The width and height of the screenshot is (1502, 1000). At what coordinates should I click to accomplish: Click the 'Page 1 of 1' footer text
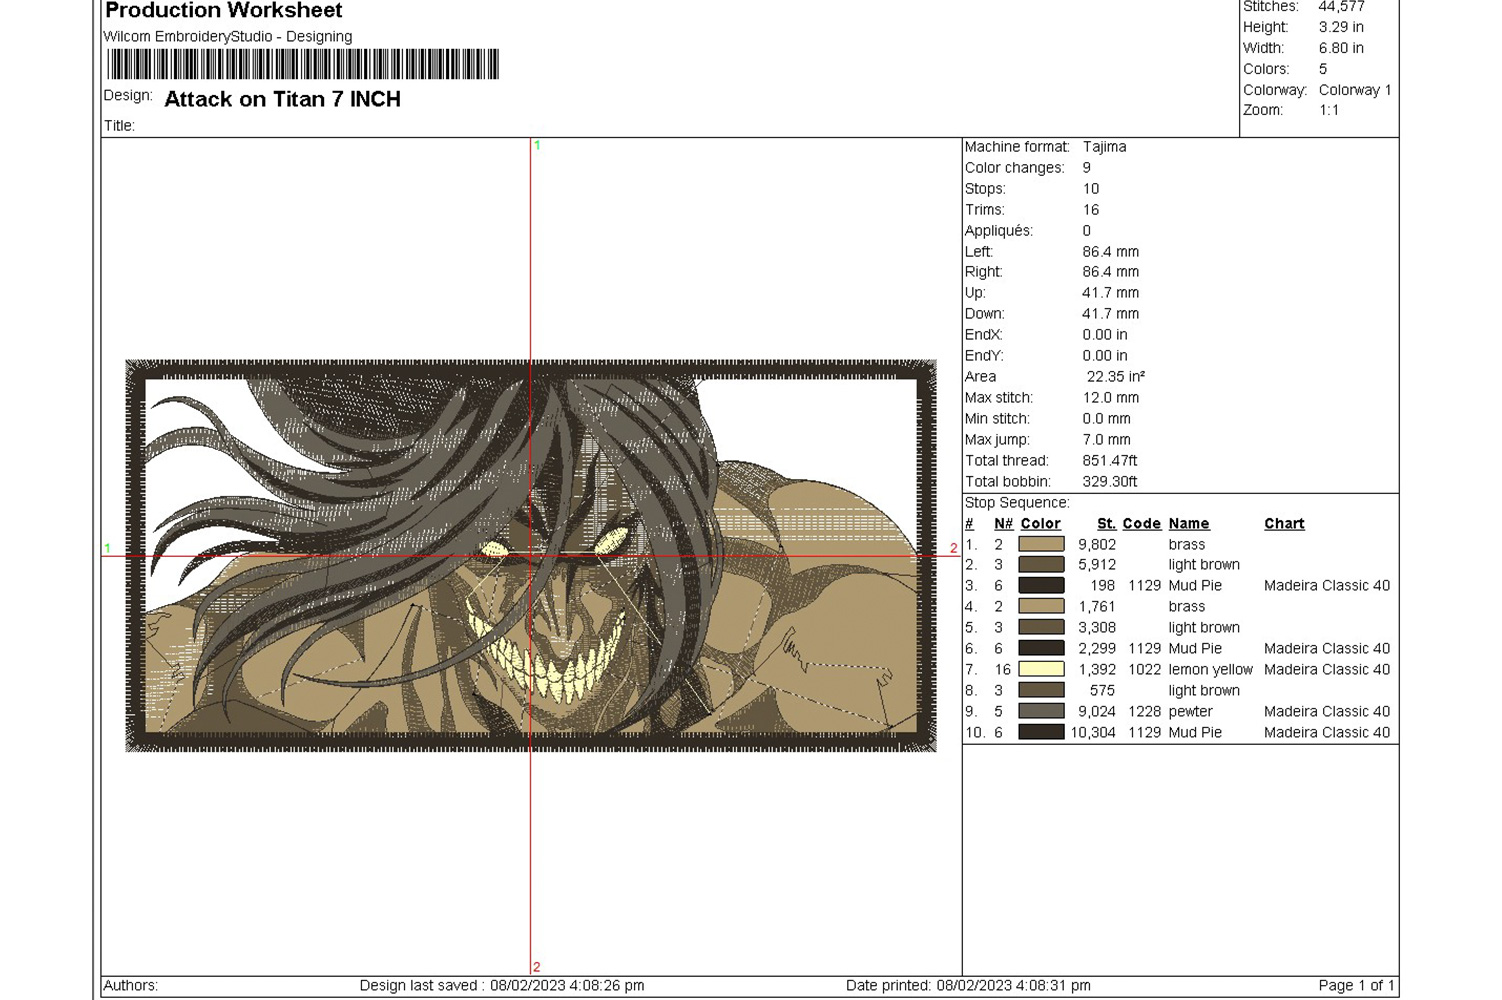pyautogui.click(x=1356, y=986)
